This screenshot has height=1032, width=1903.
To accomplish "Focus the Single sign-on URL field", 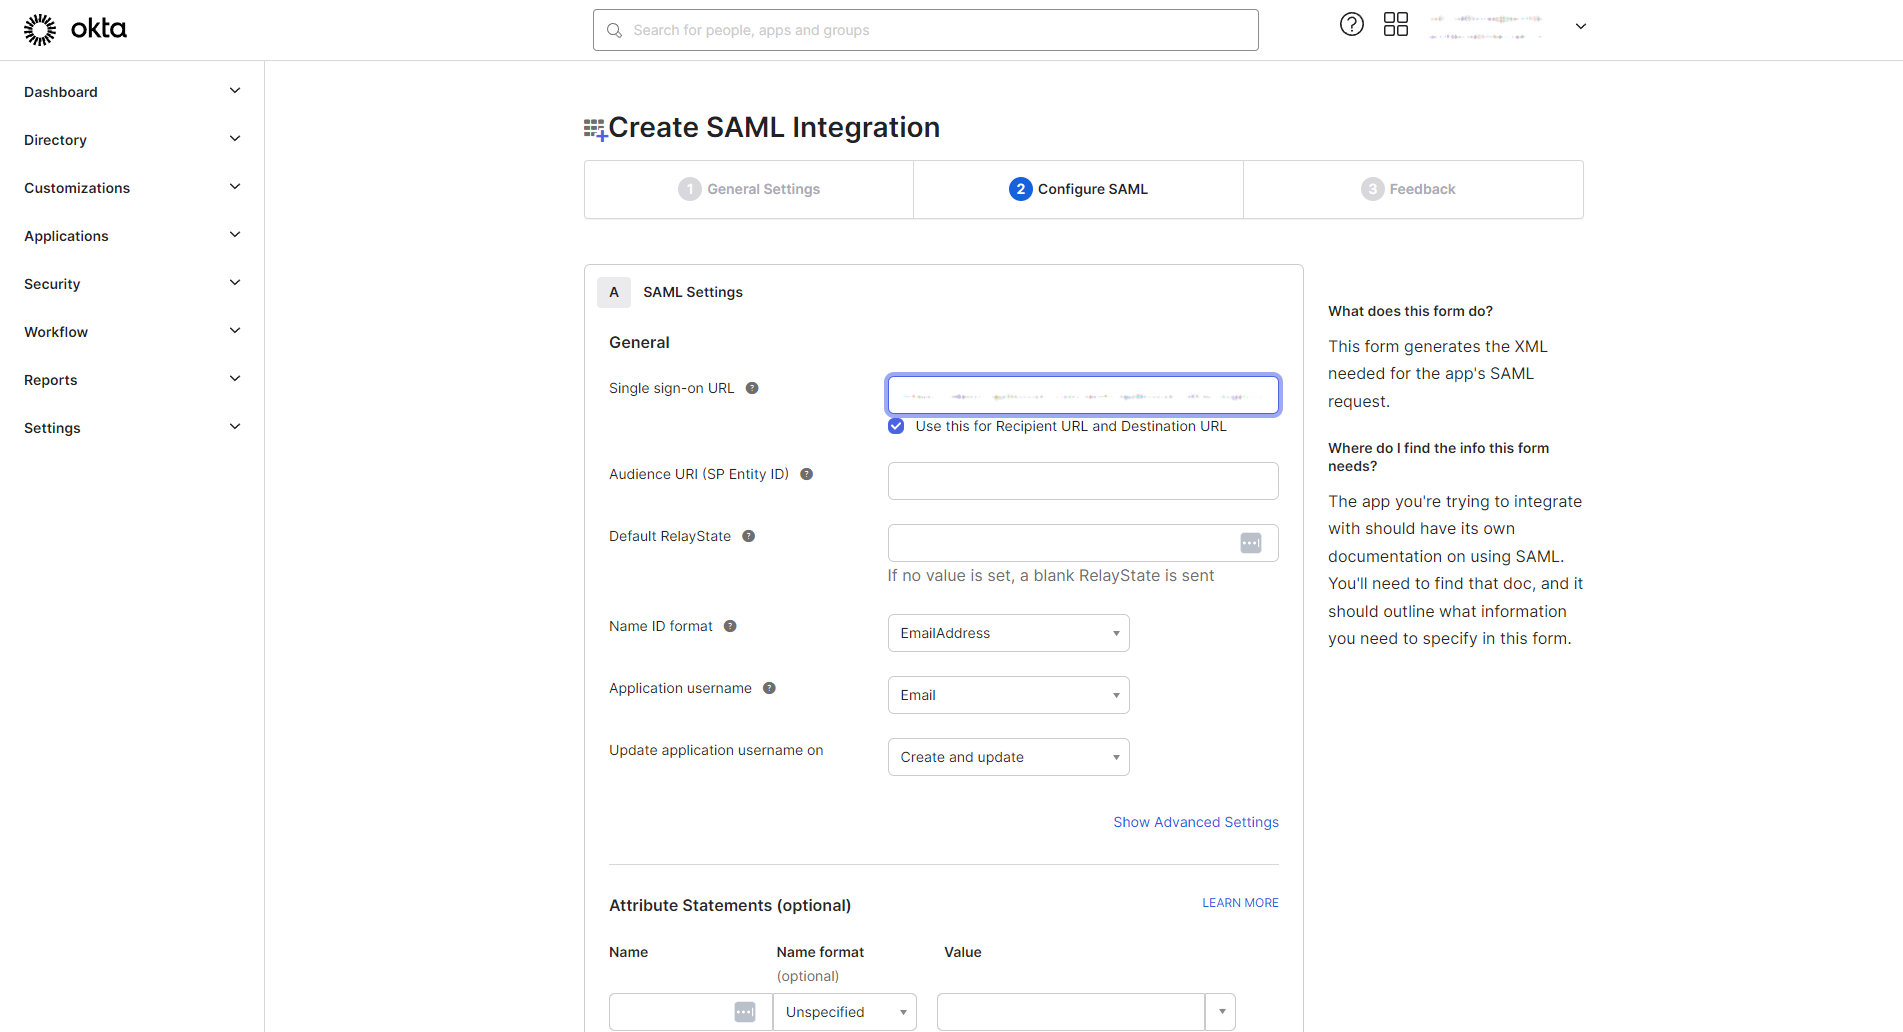I will [x=1083, y=395].
